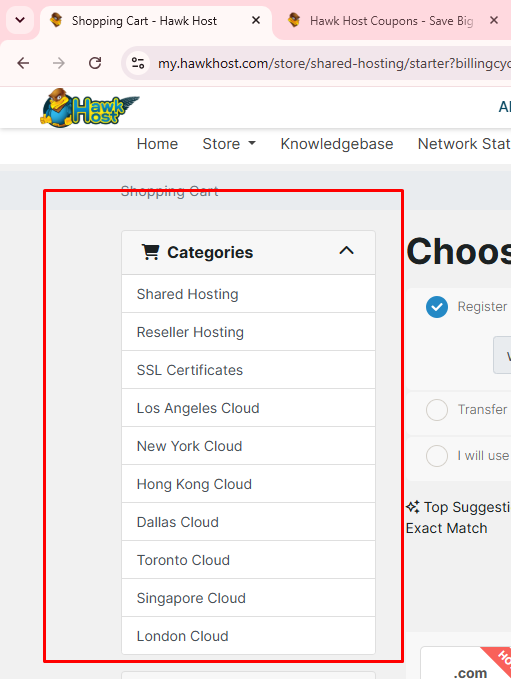Open the Store dropdown menu
The image size is (511, 679).
[x=229, y=144]
